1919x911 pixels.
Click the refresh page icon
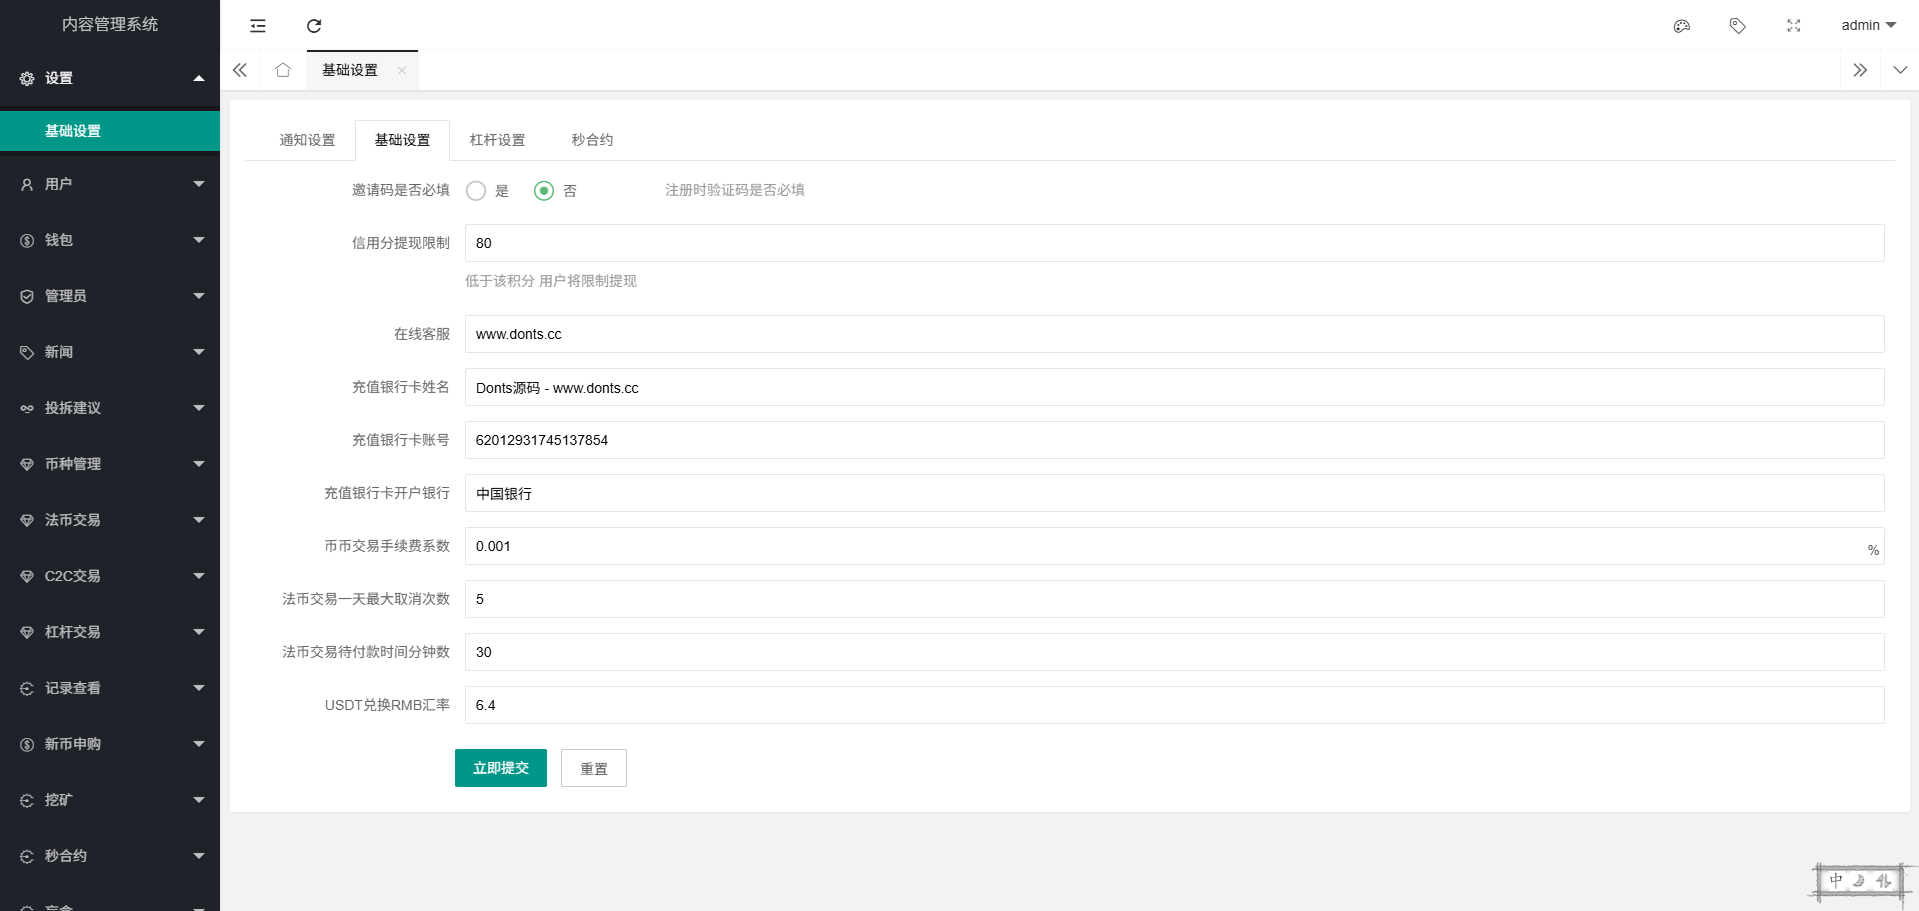[314, 26]
